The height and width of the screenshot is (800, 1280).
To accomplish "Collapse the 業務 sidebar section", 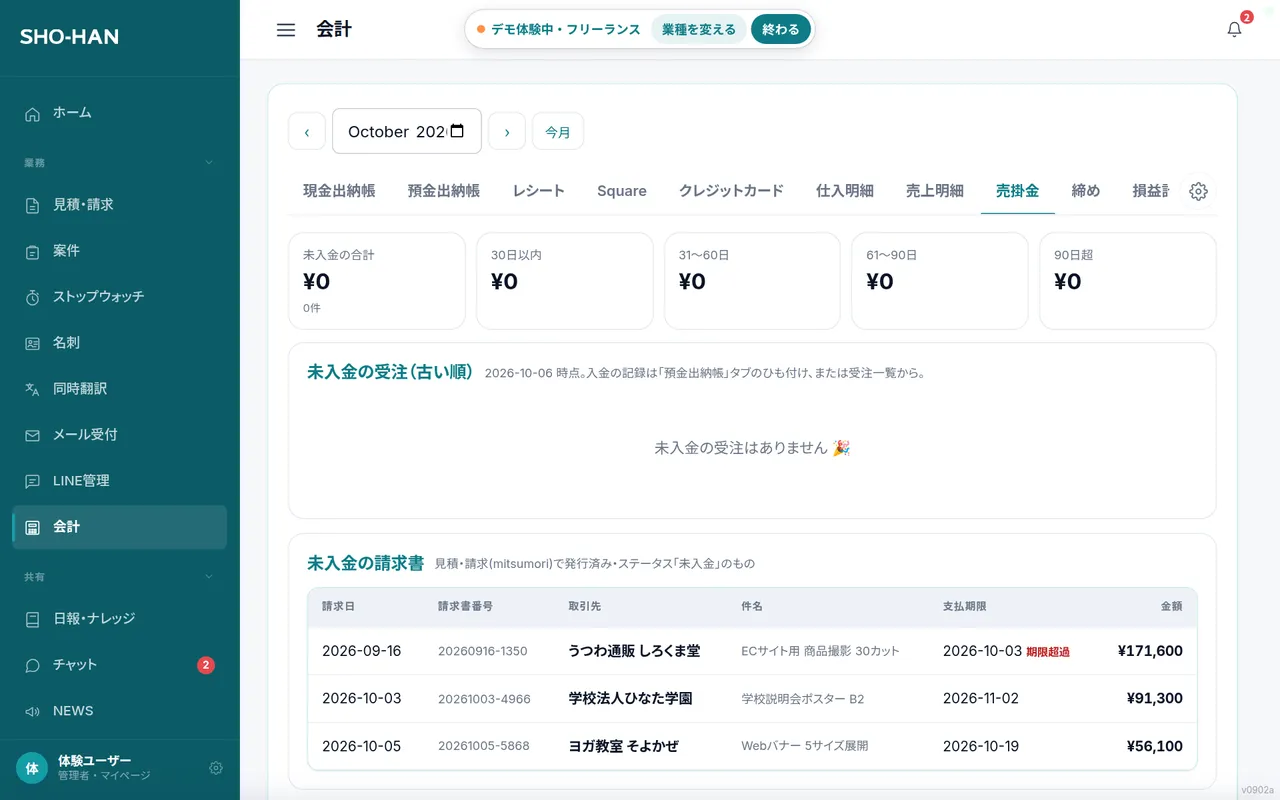I will (x=209, y=163).
